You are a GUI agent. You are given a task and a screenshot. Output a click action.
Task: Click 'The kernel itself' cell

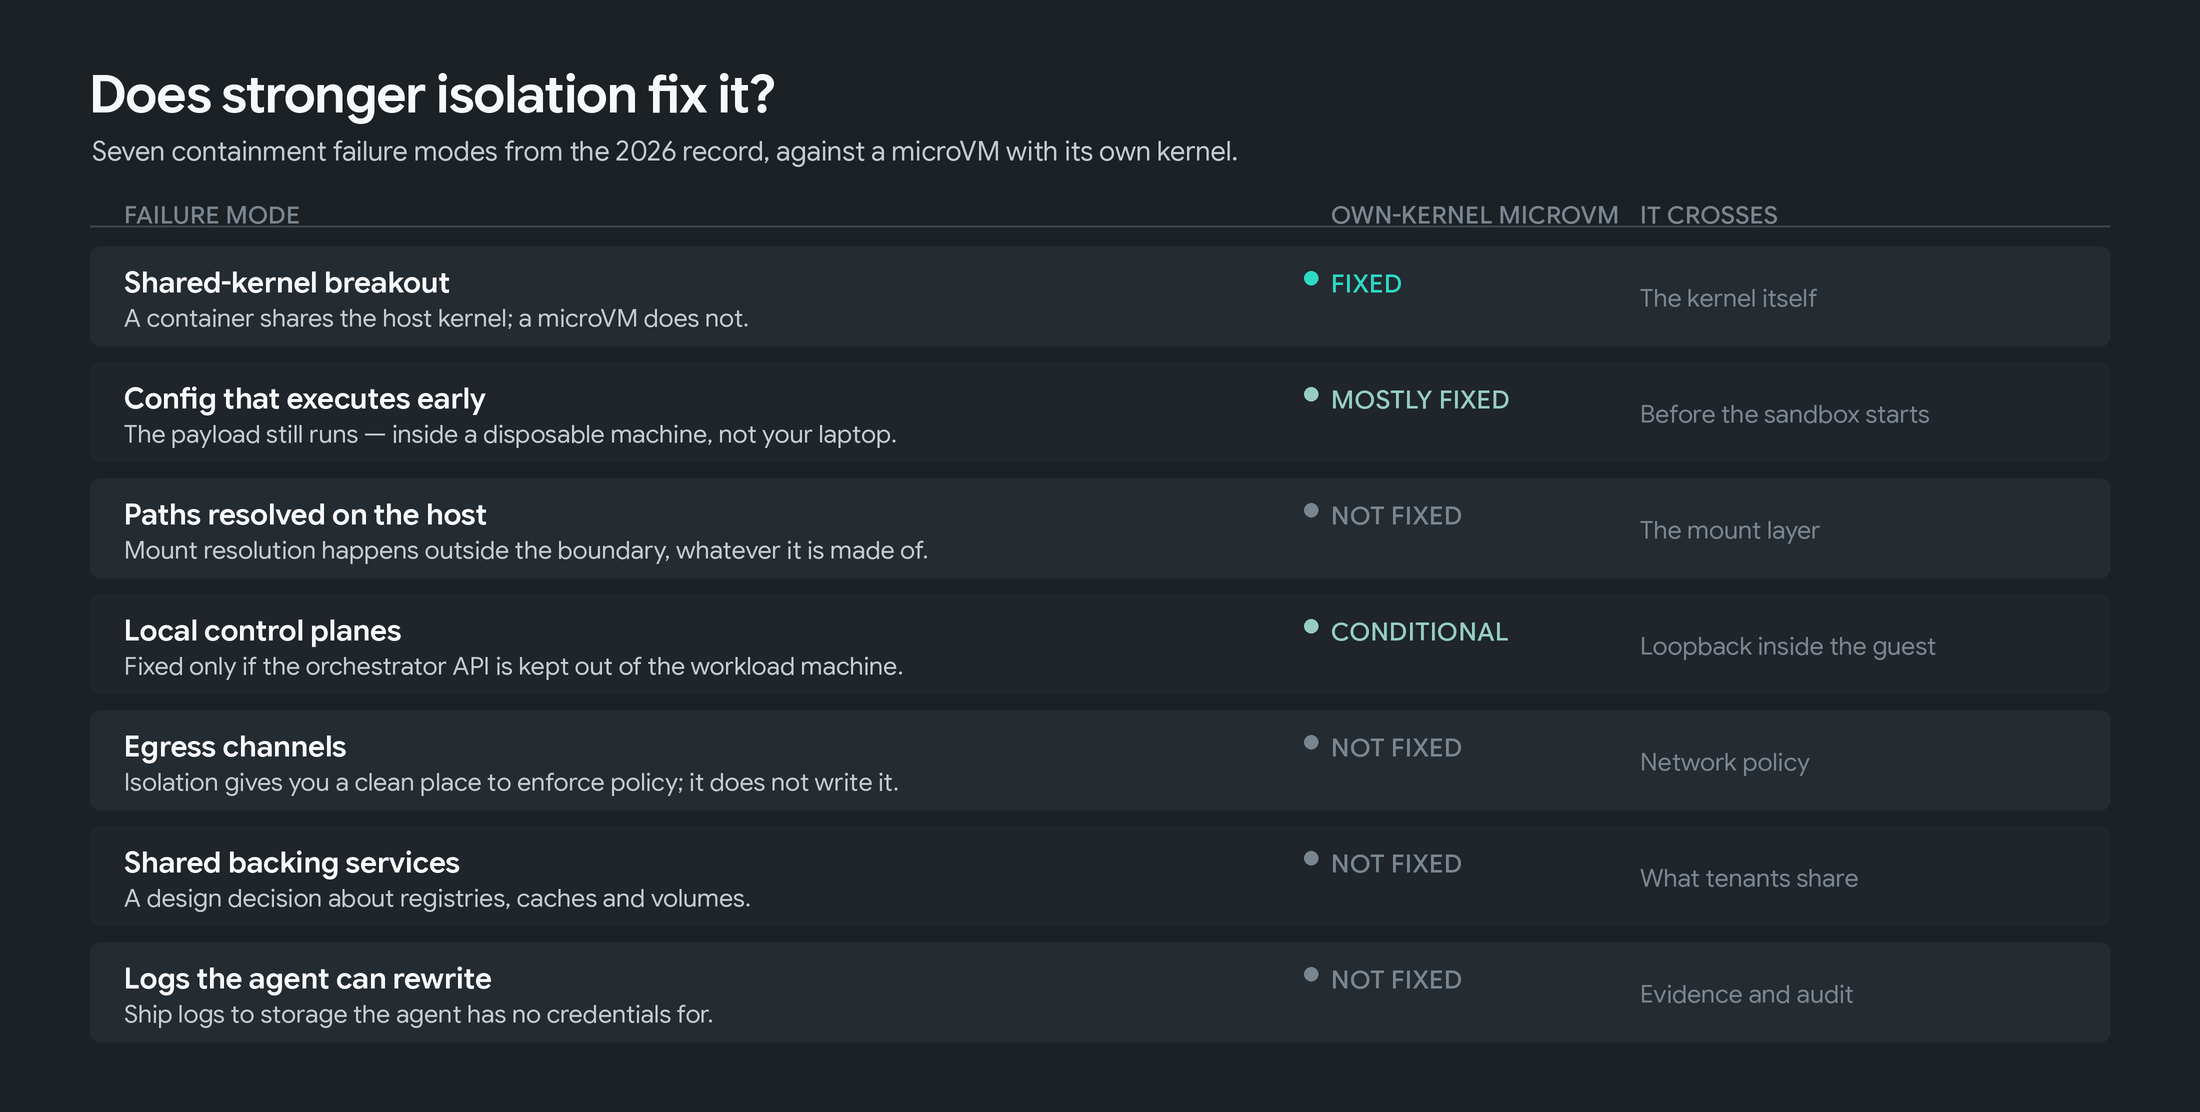pos(1728,298)
